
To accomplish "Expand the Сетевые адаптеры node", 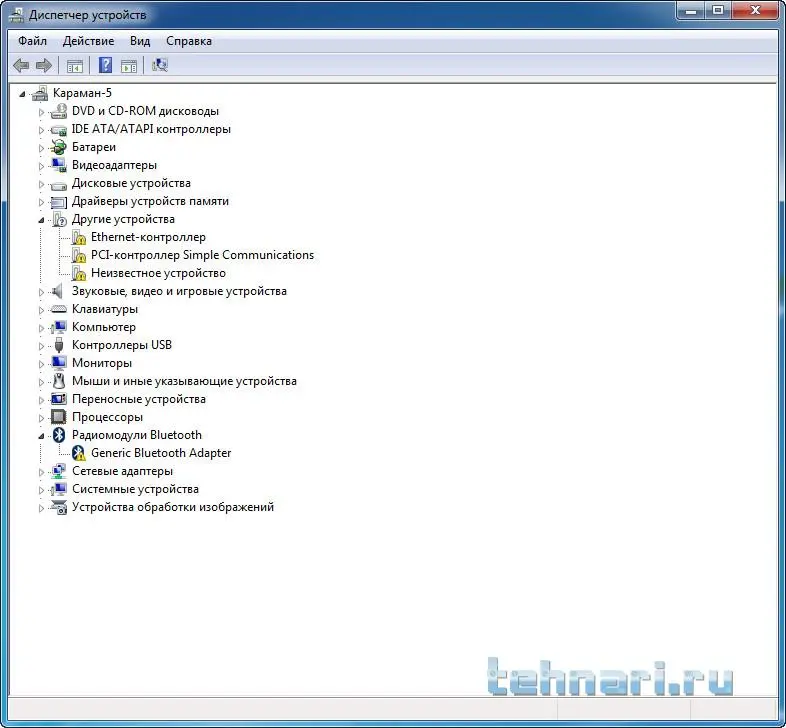I will coord(42,472).
